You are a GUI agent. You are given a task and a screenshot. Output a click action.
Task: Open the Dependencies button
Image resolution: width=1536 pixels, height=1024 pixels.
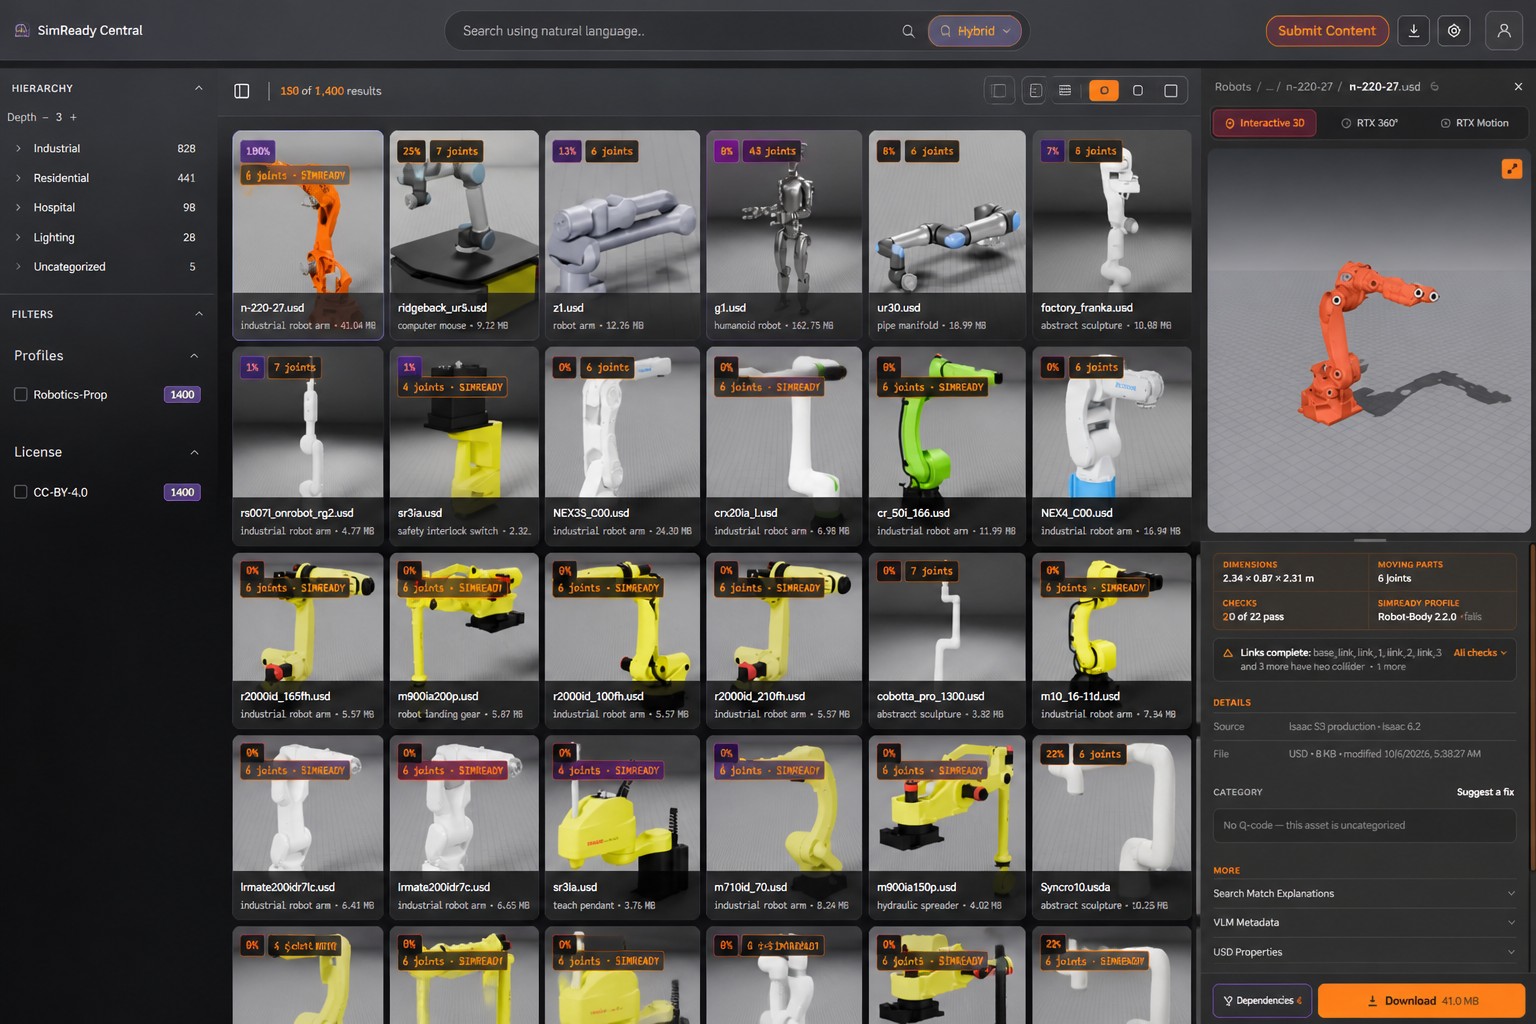pyautogui.click(x=1262, y=1001)
